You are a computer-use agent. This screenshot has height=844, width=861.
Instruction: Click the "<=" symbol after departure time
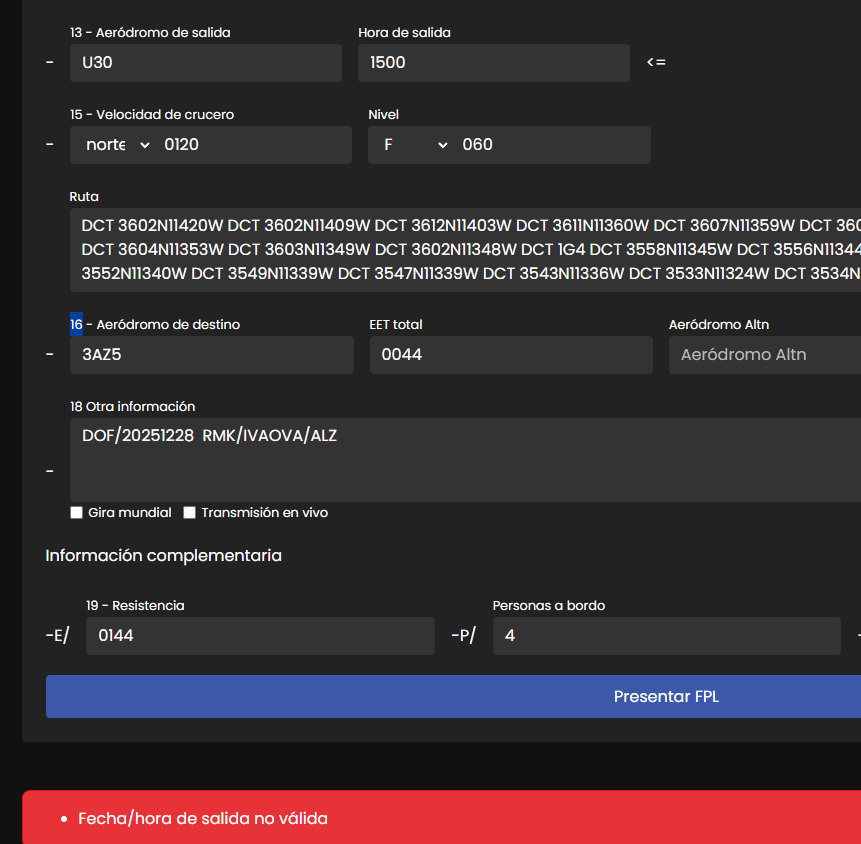[656, 63]
